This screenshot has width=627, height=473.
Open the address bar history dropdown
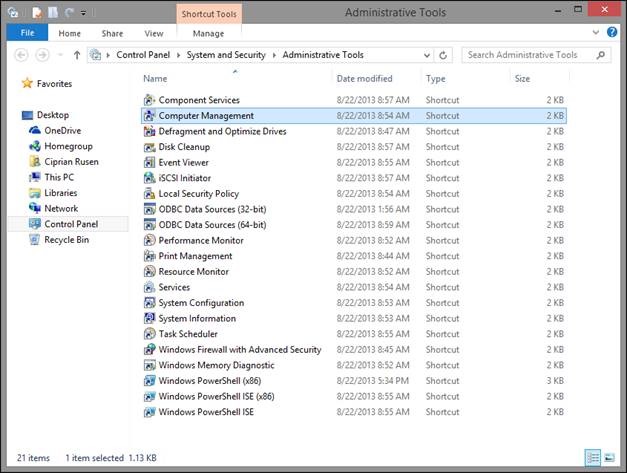[427, 55]
